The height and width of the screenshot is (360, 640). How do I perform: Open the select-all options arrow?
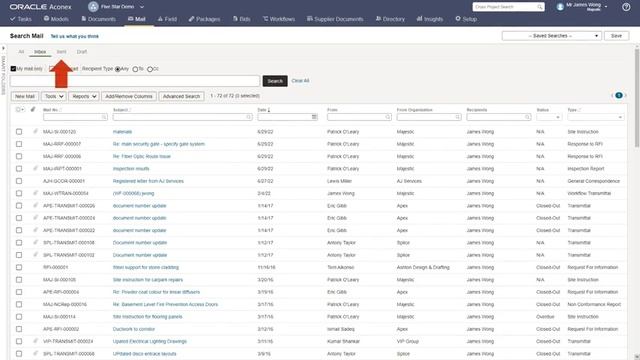pos(22,109)
